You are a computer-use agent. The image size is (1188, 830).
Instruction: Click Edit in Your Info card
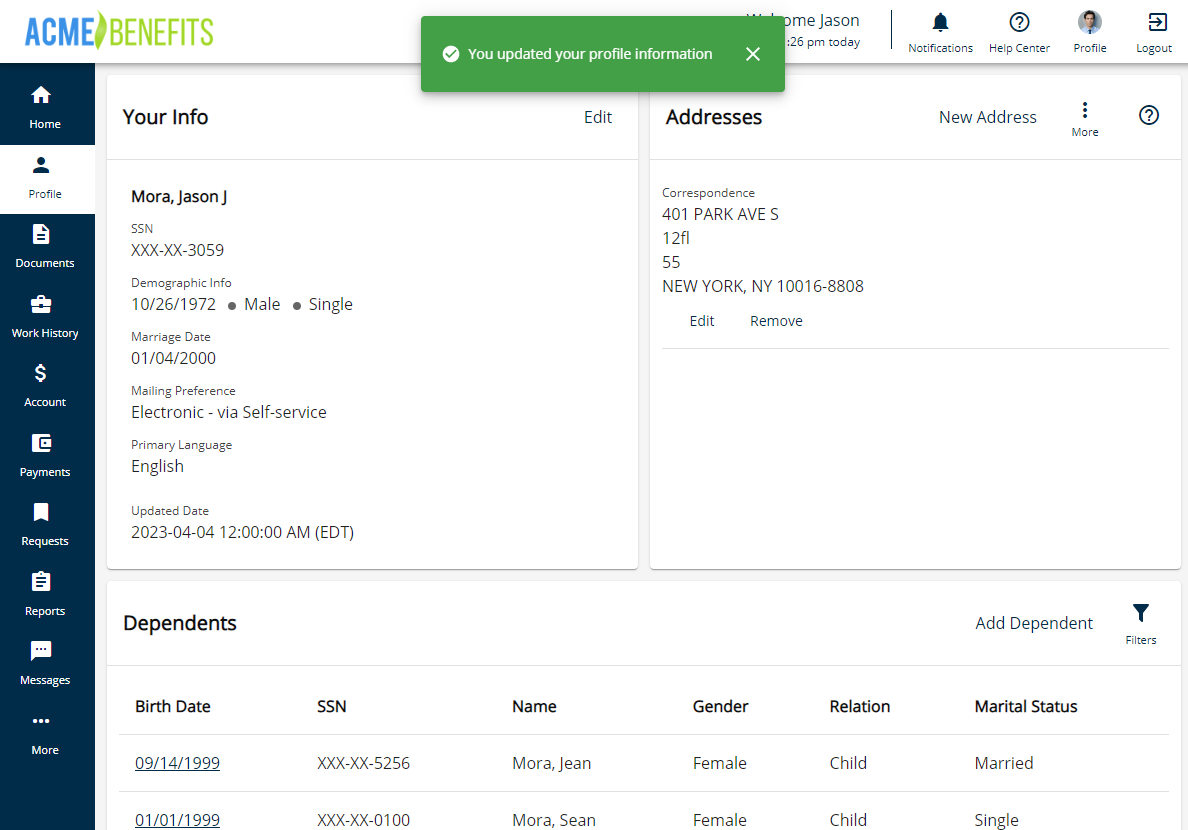coord(598,117)
